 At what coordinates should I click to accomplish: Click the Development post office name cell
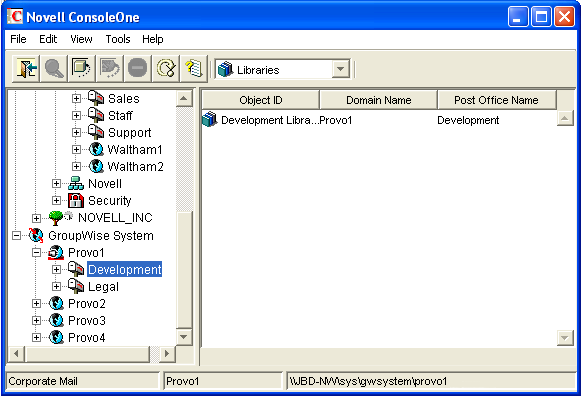468,120
